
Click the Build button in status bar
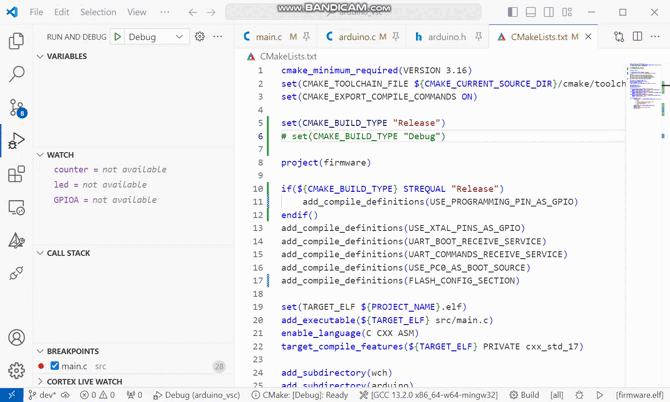click(524, 395)
